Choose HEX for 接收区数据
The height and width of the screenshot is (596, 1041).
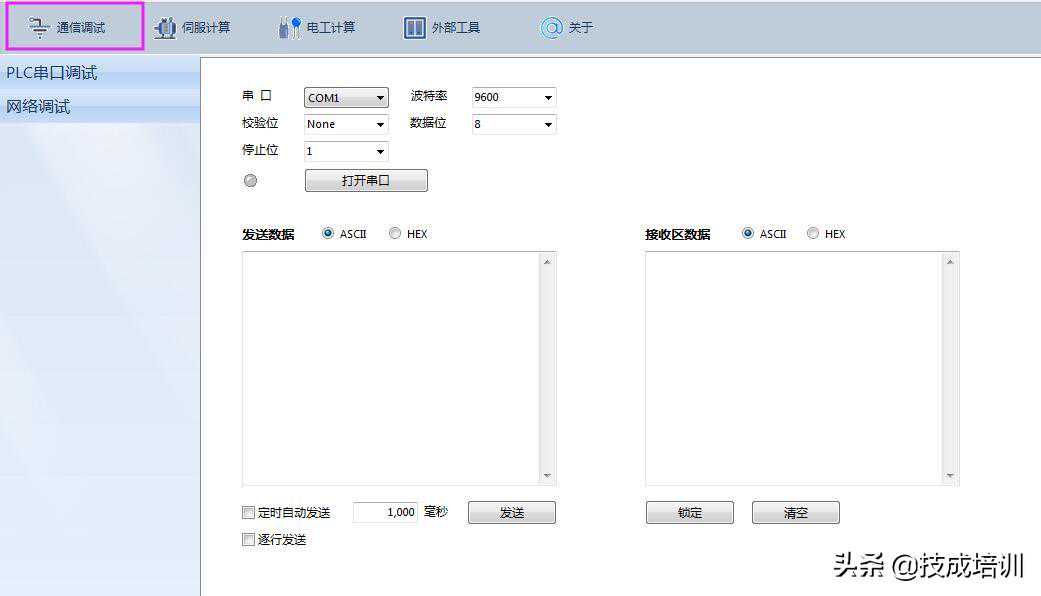coord(813,234)
